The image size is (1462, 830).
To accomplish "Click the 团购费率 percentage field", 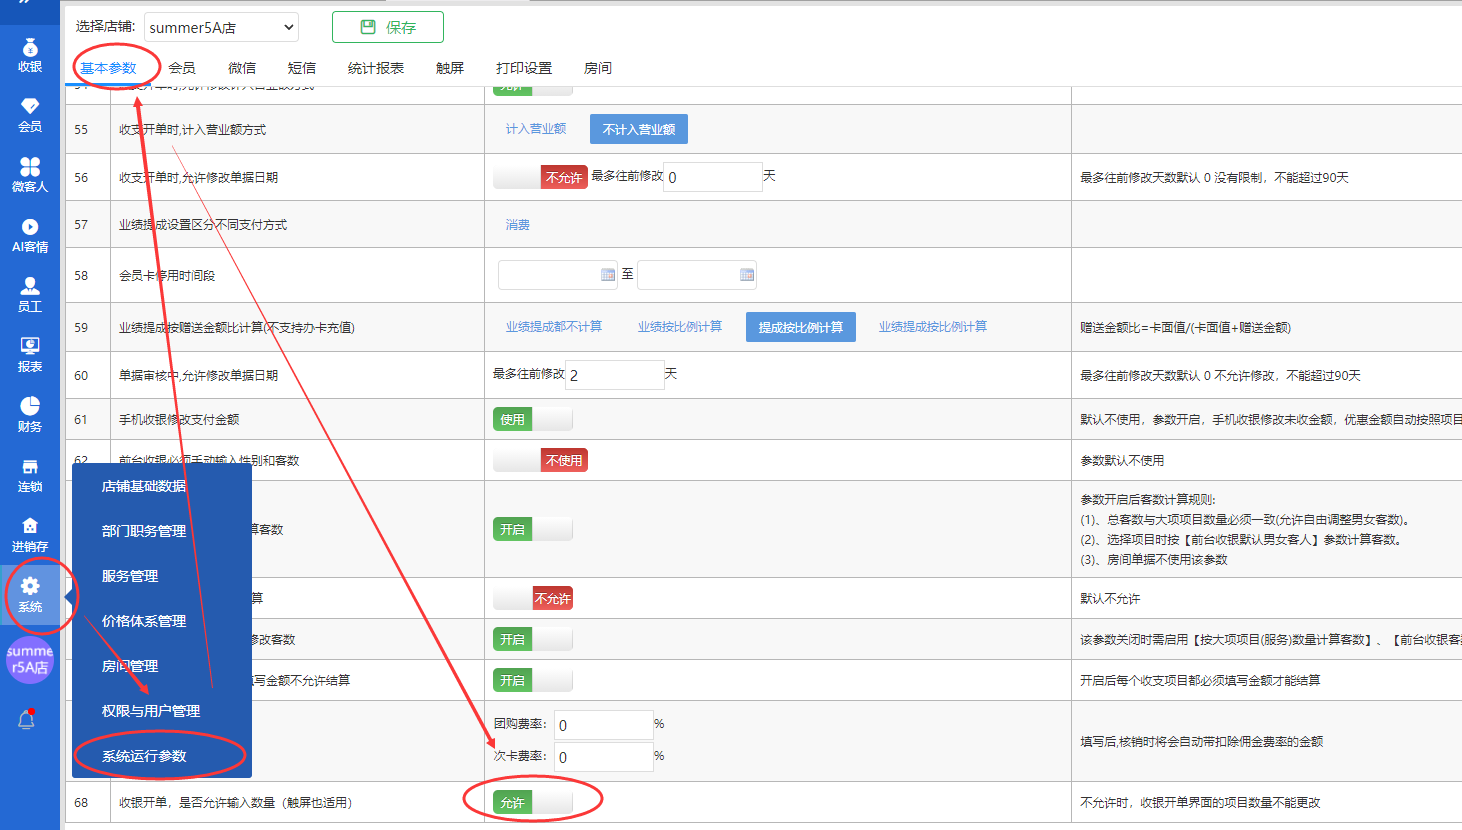I will click(x=604, y=725).
